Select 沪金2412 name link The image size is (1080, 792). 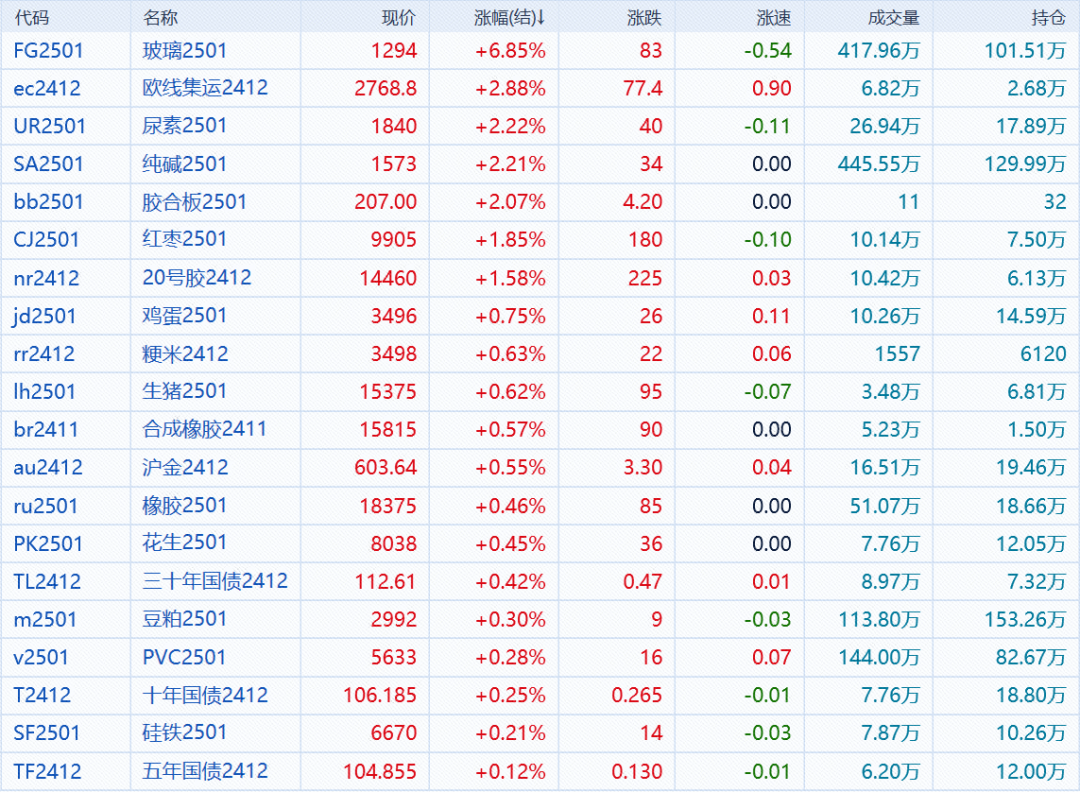tap(185, 468)
